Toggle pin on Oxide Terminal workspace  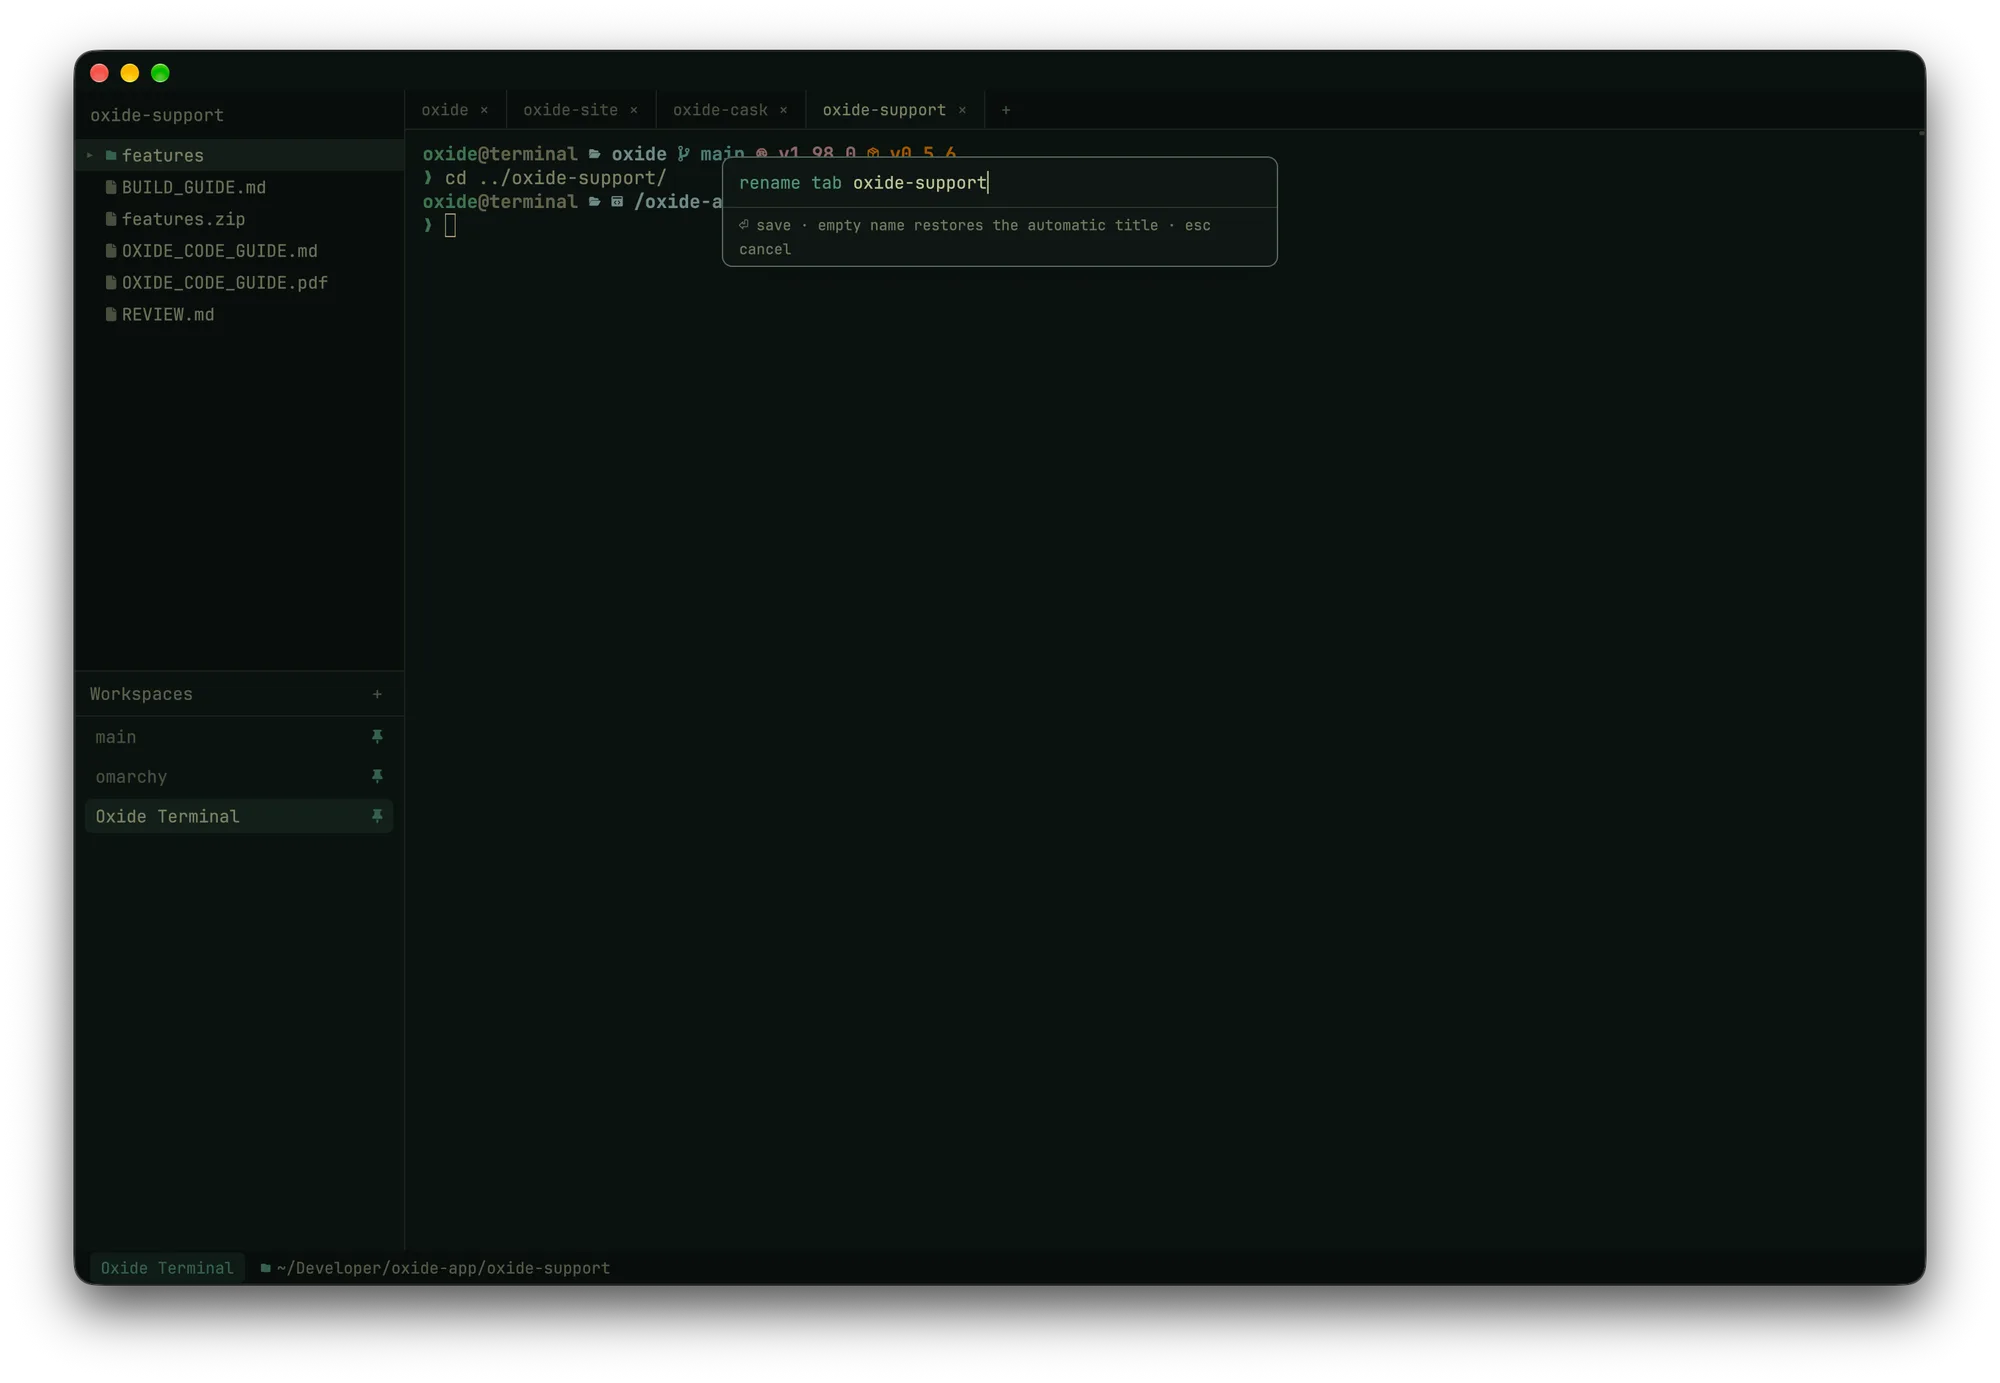pyautogui.click(x=377, y=817)
